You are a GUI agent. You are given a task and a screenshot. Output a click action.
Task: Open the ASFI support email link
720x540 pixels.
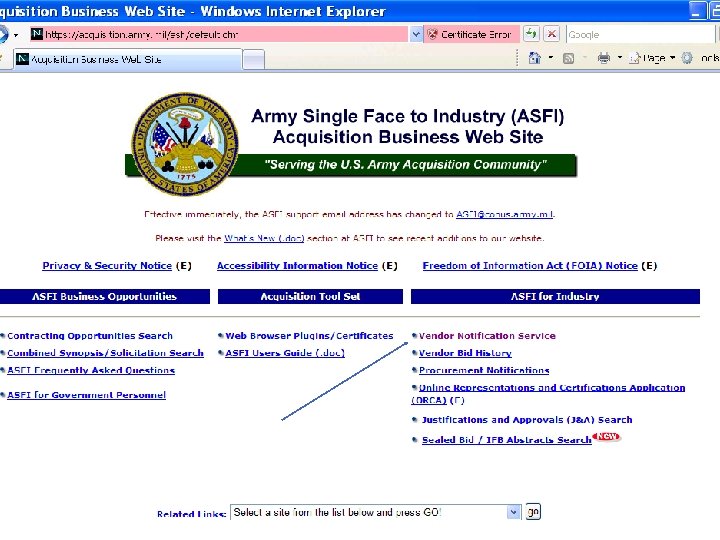point(505,214)
